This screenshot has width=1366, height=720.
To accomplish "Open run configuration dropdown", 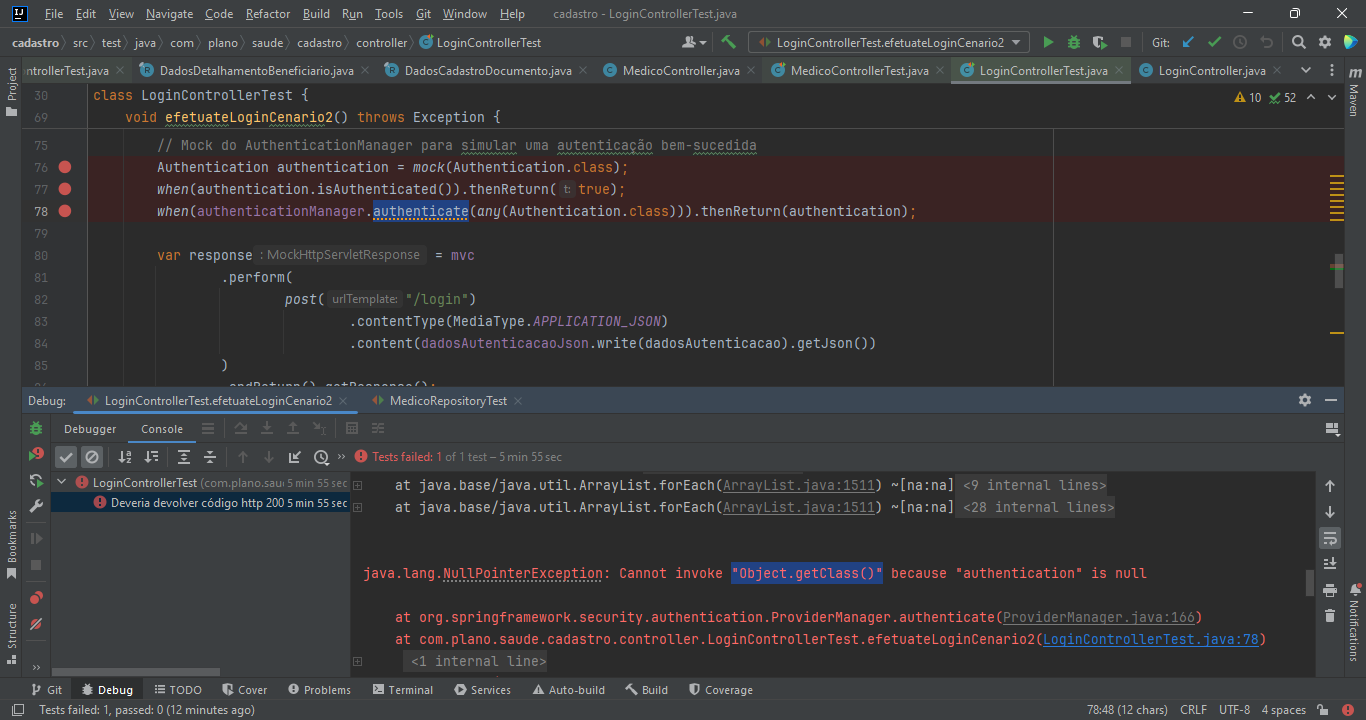I will point(888,43).
